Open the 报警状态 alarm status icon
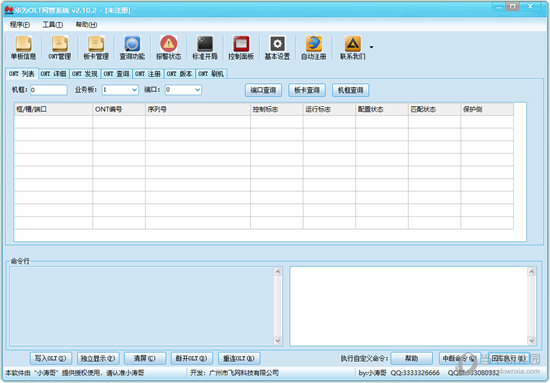This screenshot has height=383, width=550. tap(169, 48)
